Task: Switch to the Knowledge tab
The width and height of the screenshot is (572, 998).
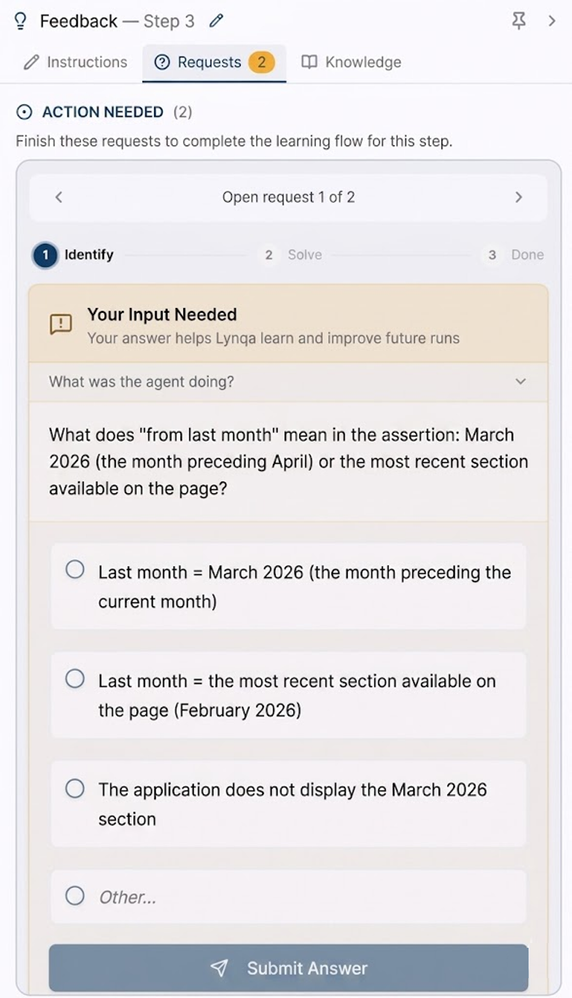Action: click(351, 62)
